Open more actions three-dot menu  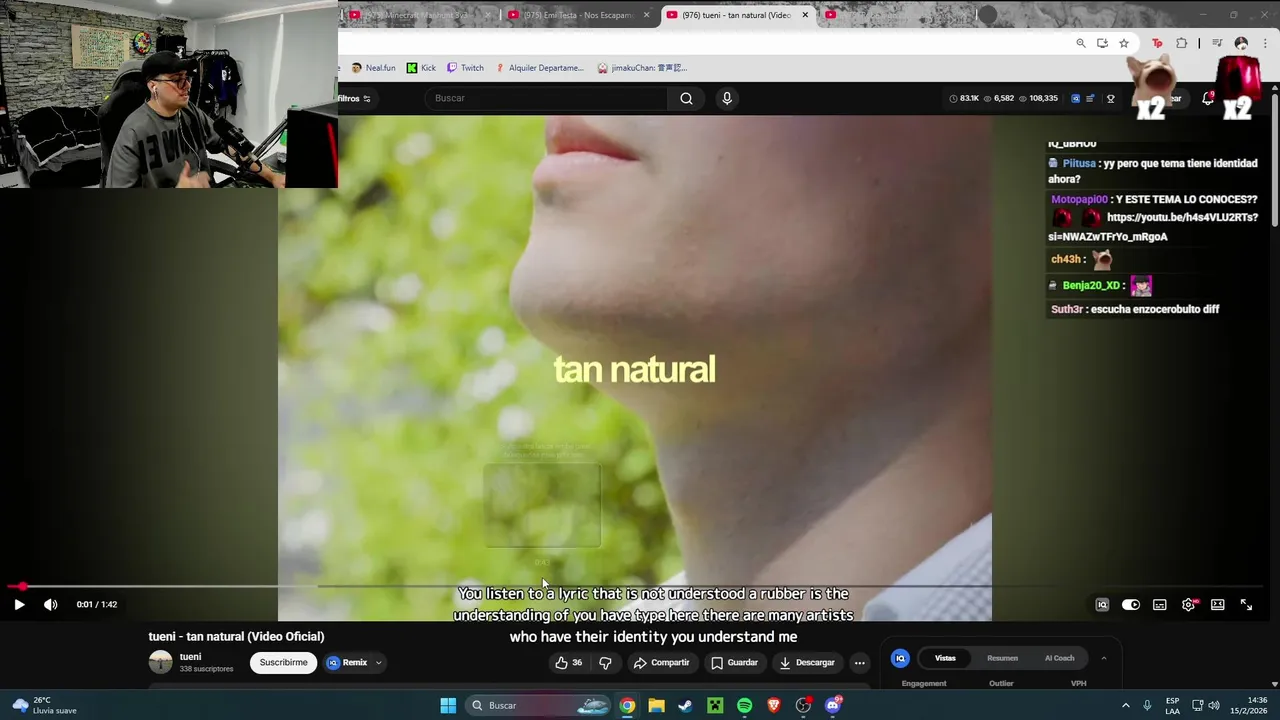(x=860, y=663)
